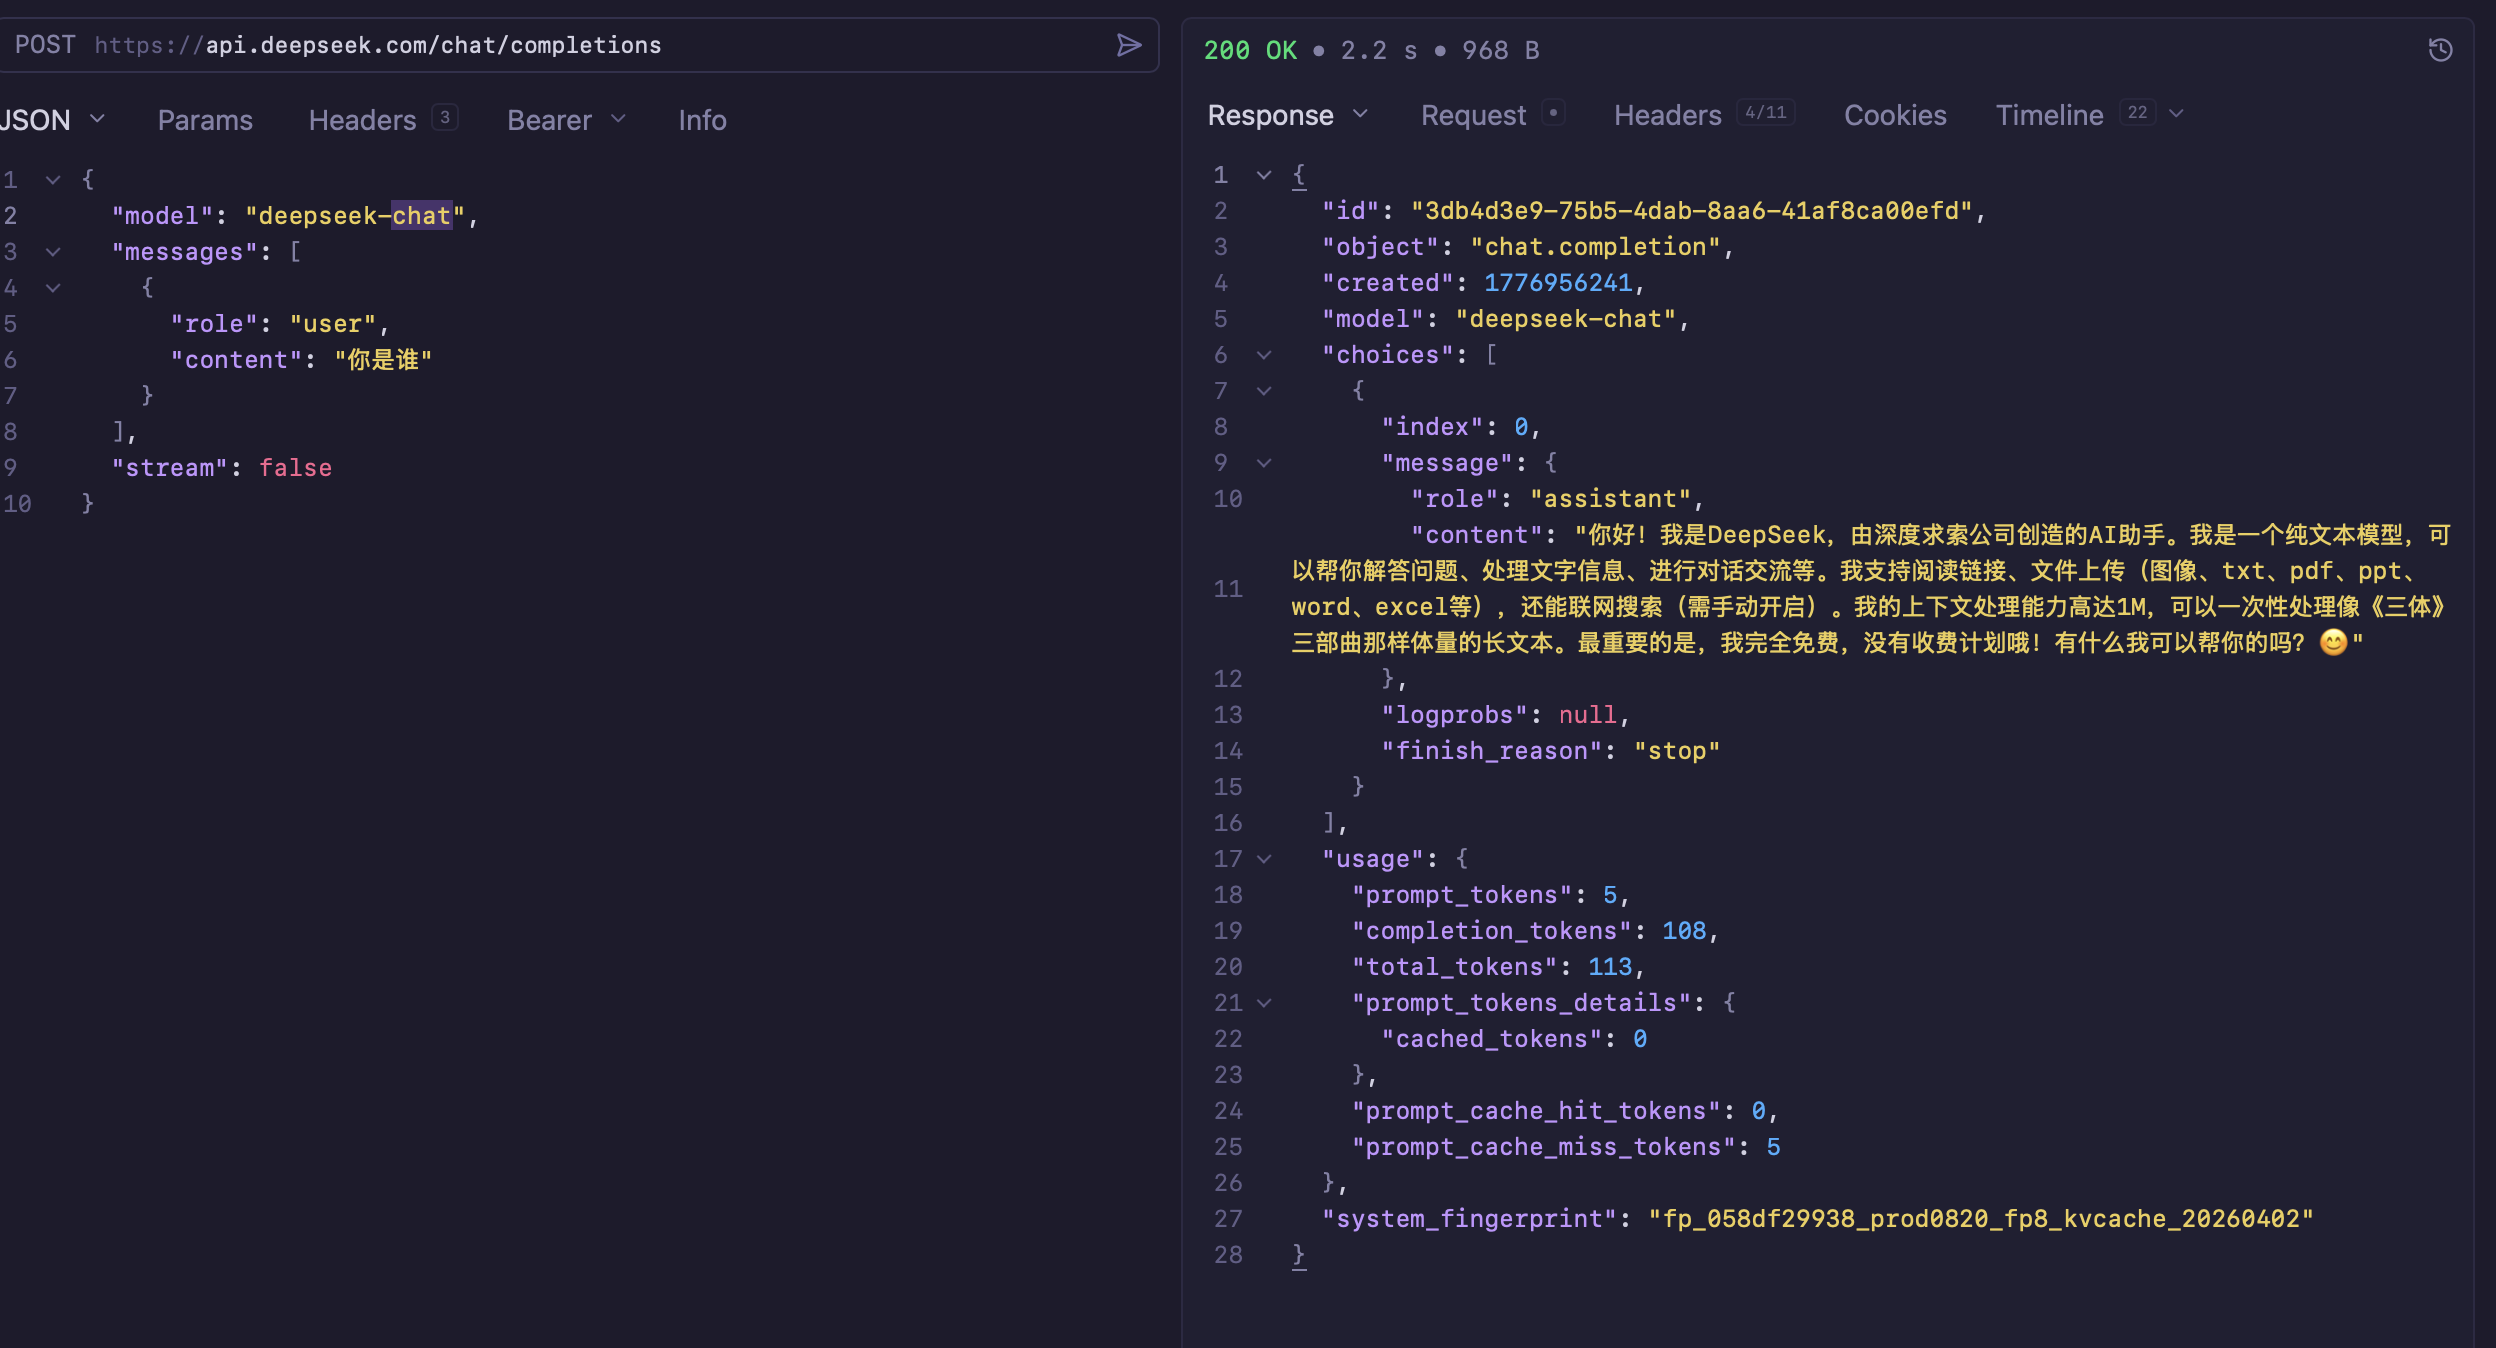Click the response "id" UUID value
Image resolution: width=2496 pixels, height=1348 pixels.
1691,211
